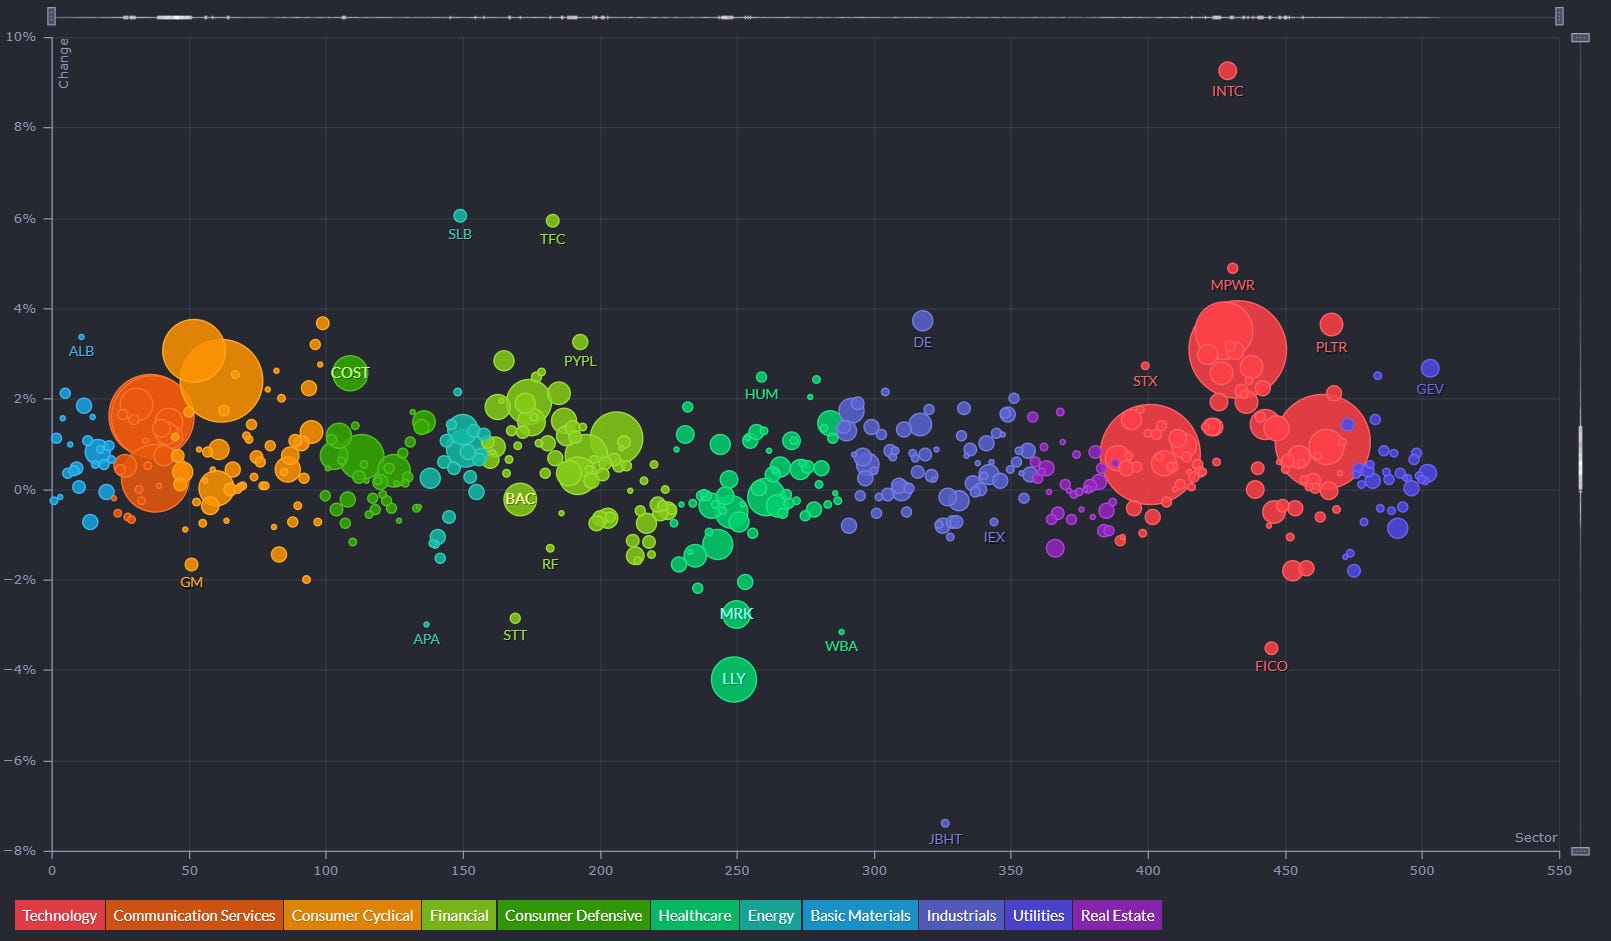
Task: Hide the Real Estate sector series
Action: [x=1117, y=915]
